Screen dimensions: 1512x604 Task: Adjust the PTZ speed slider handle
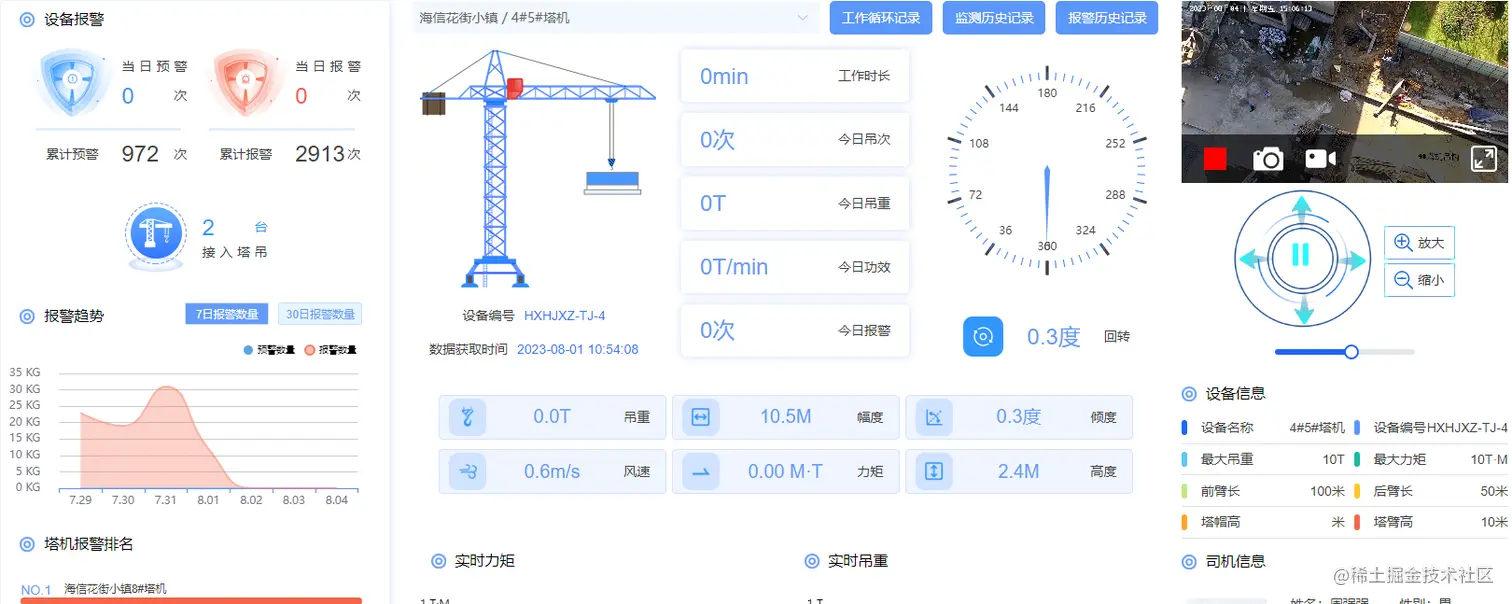pos(1351,352)
